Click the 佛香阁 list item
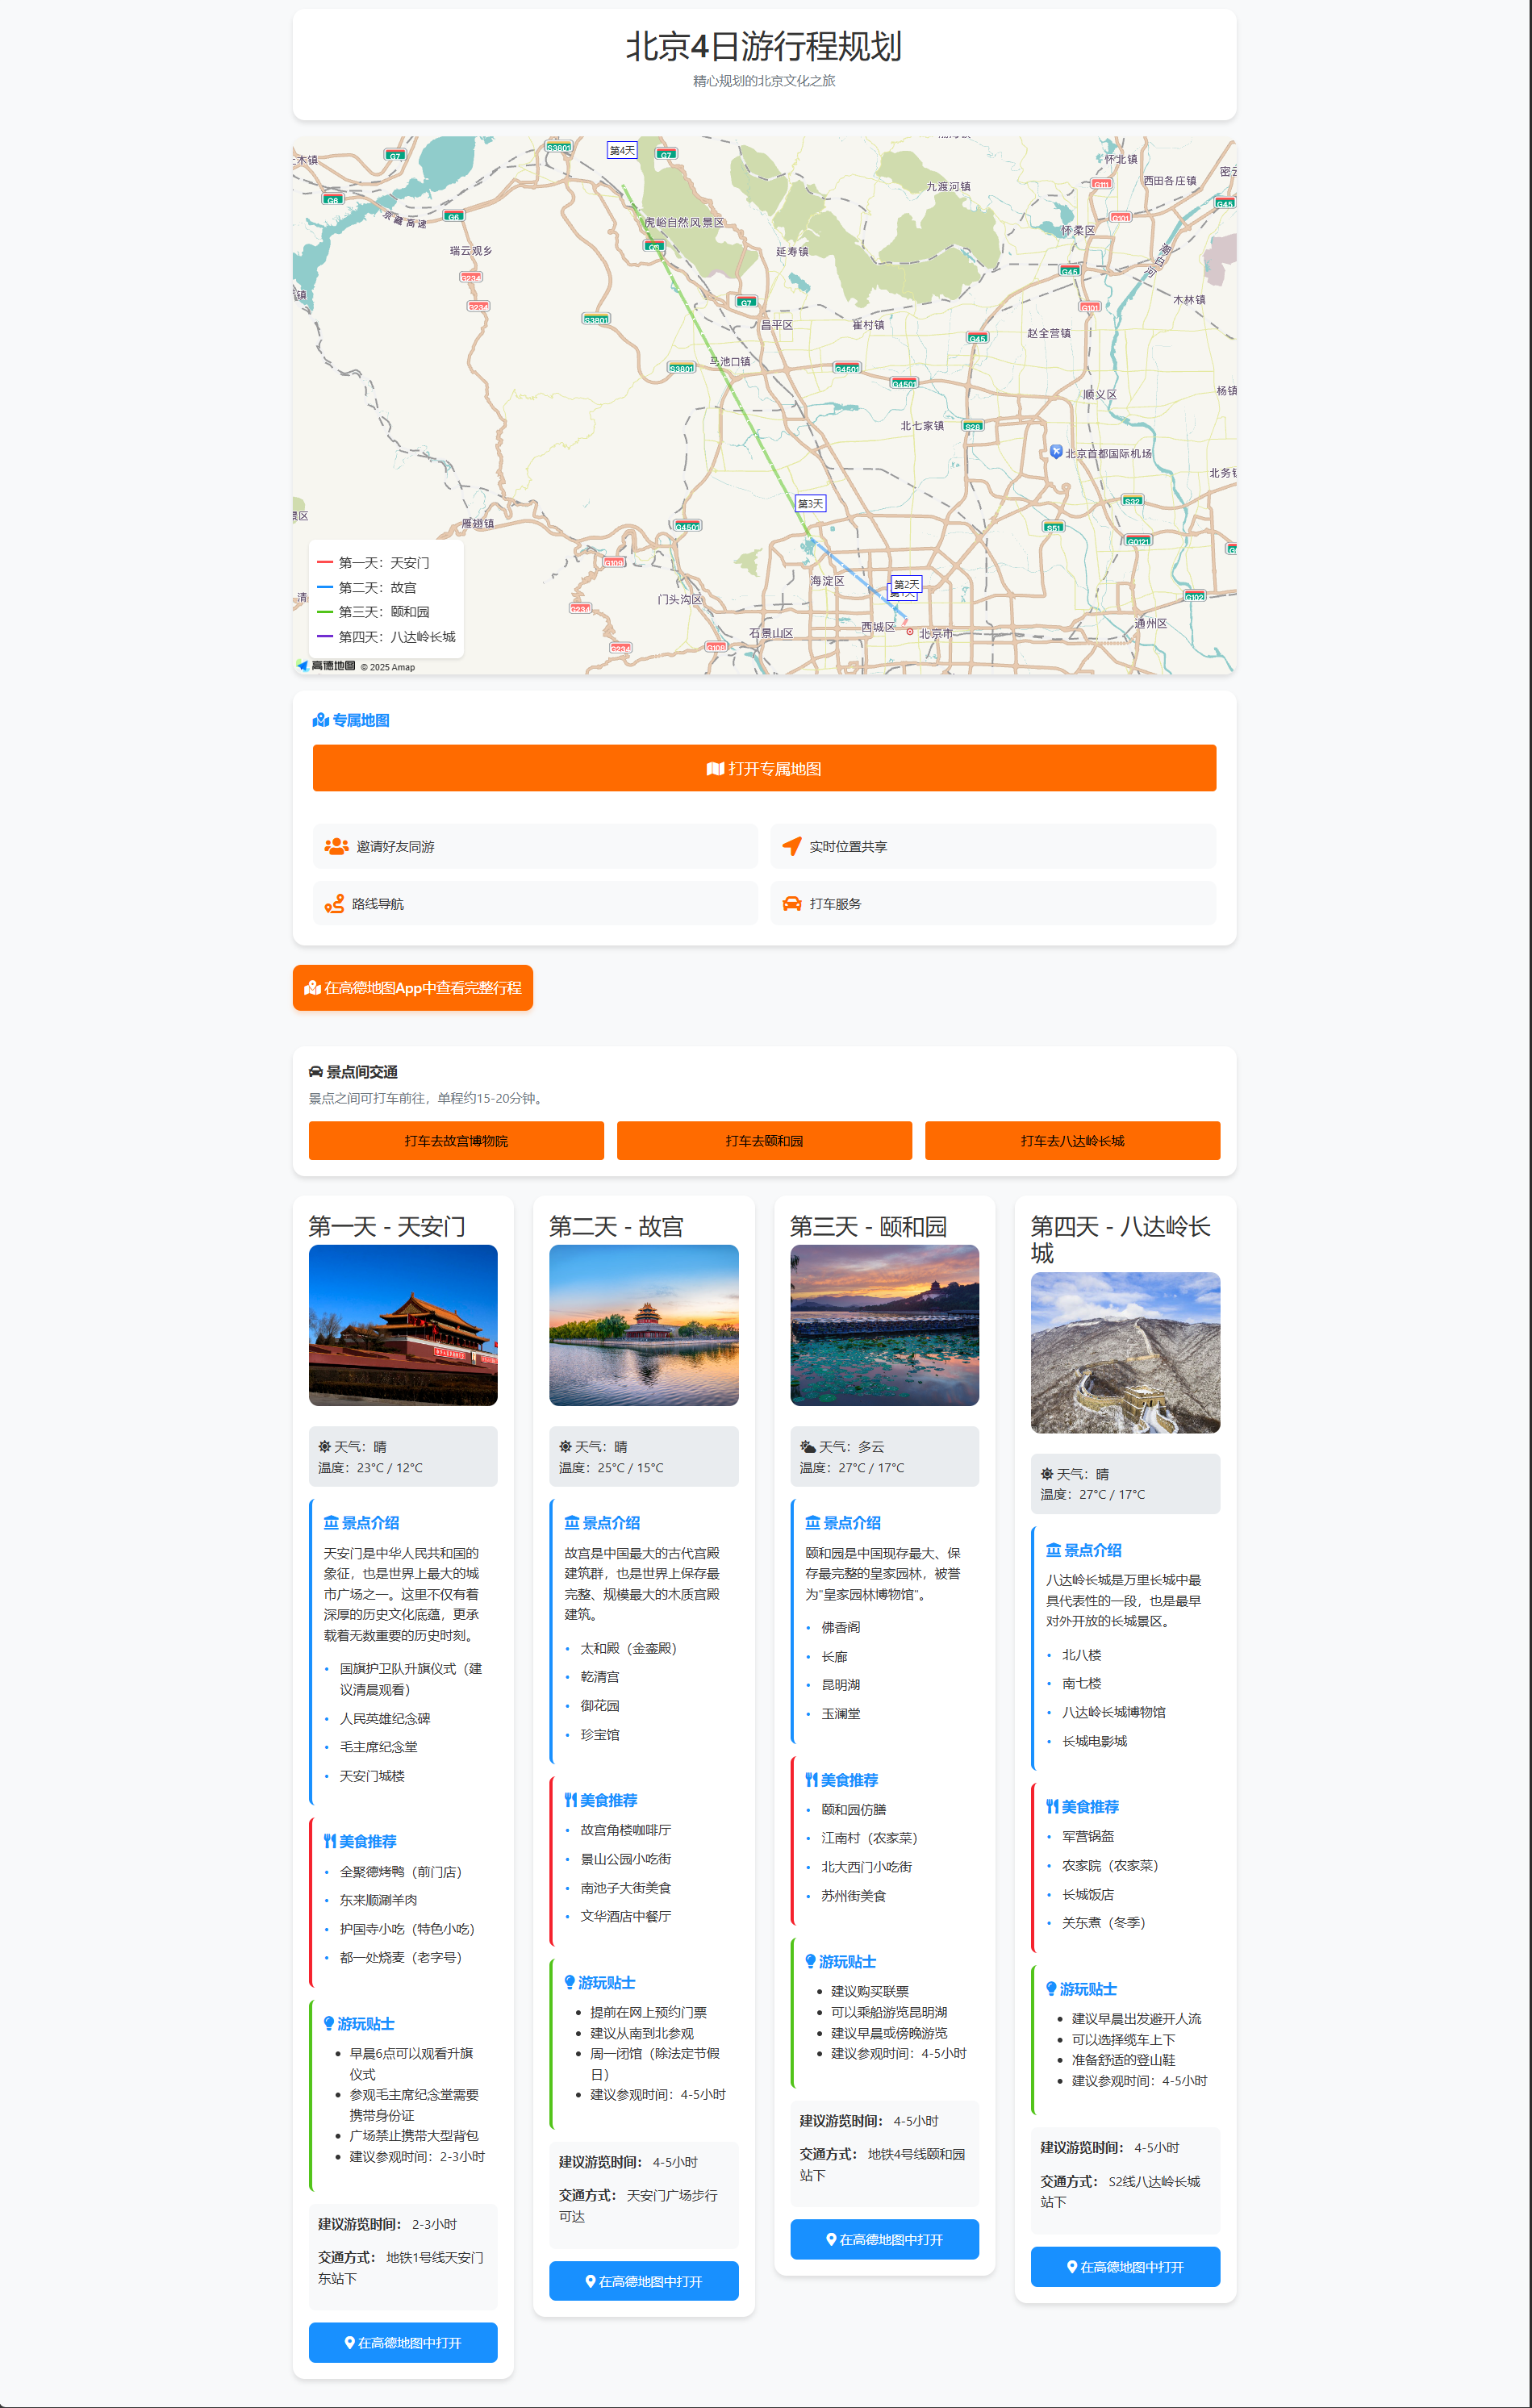This screenshot has width=1532, height=2408. [x=841, y=1628]
